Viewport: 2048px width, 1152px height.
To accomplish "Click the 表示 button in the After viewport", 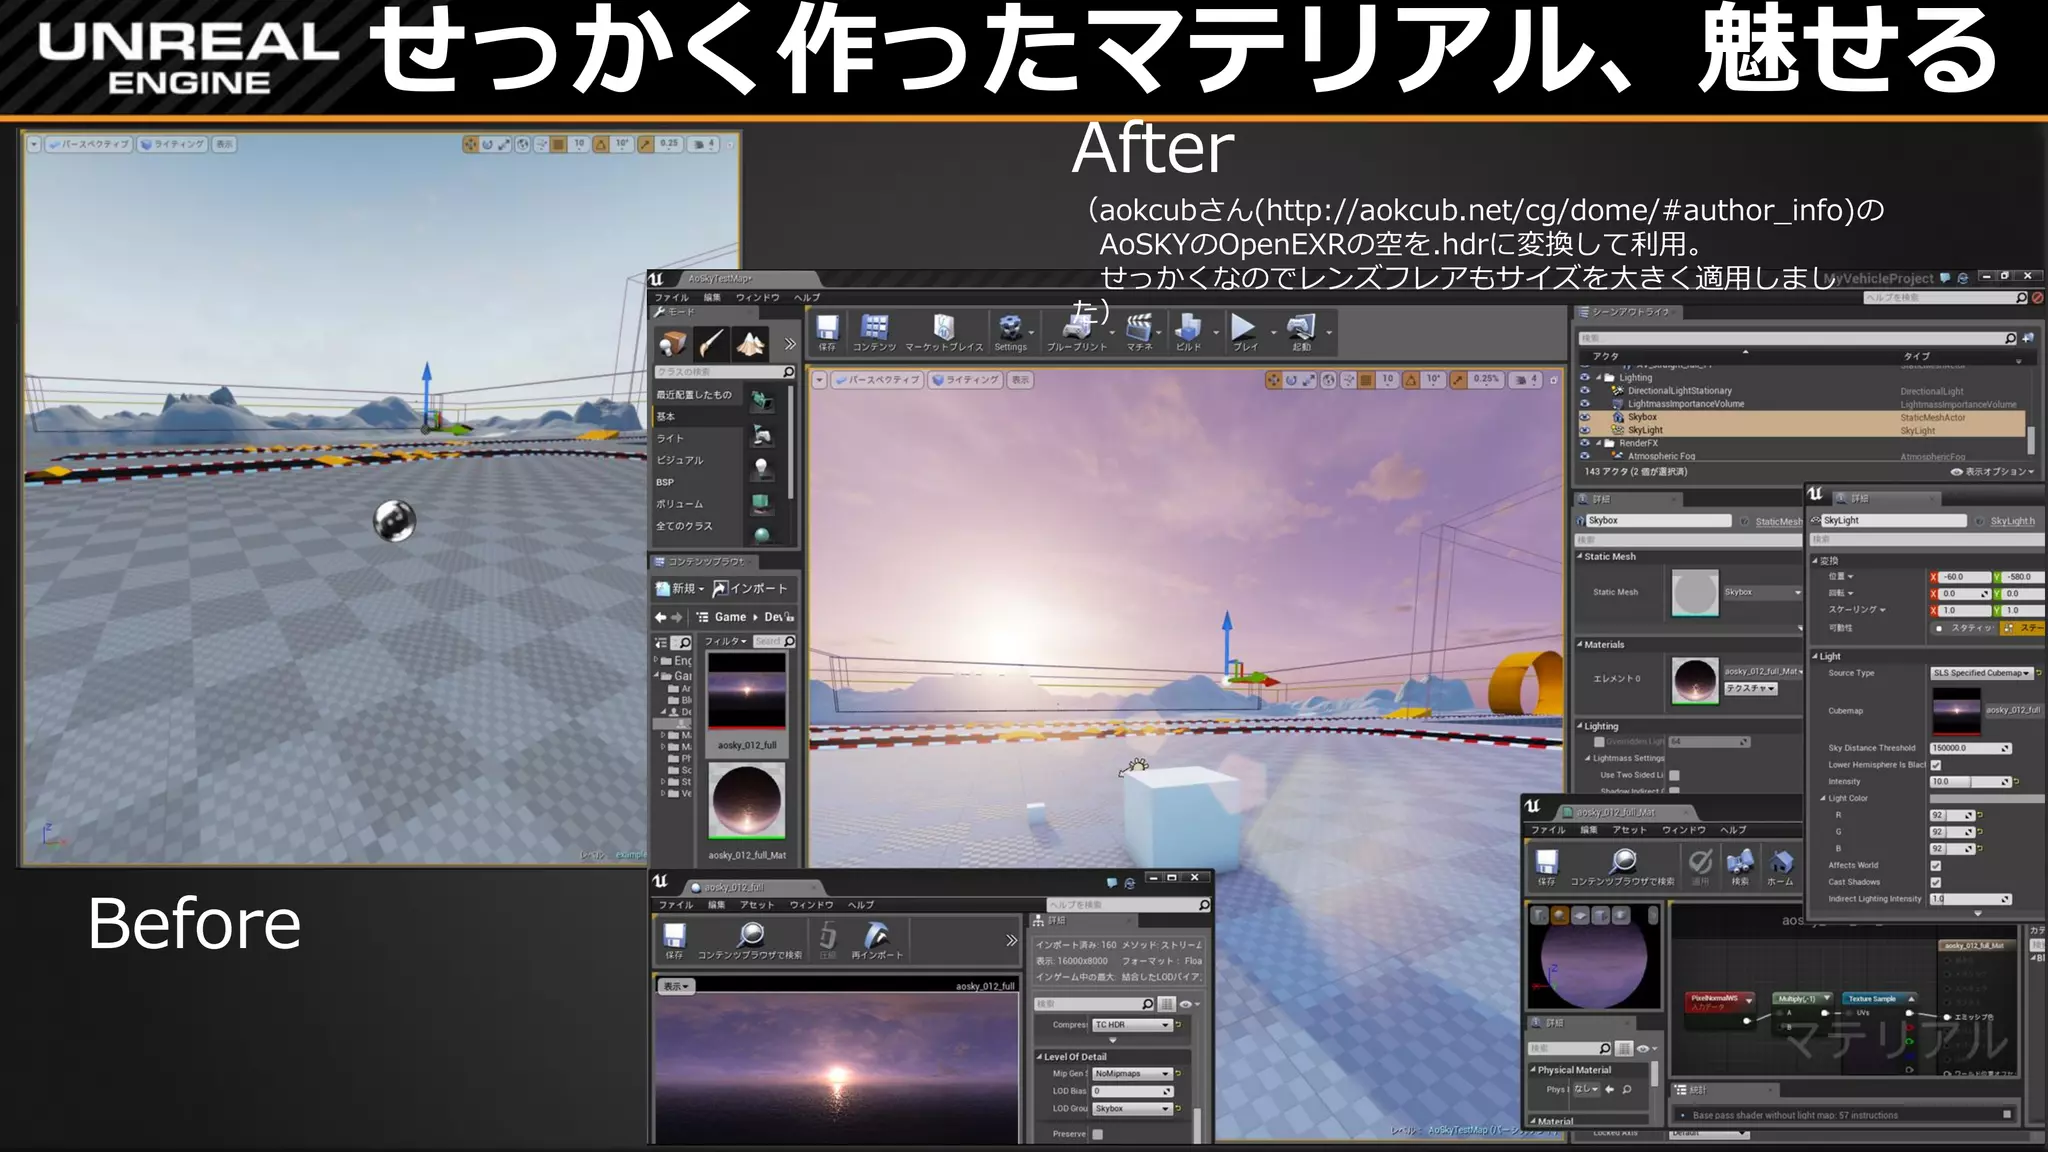I will coord(1019,380).
